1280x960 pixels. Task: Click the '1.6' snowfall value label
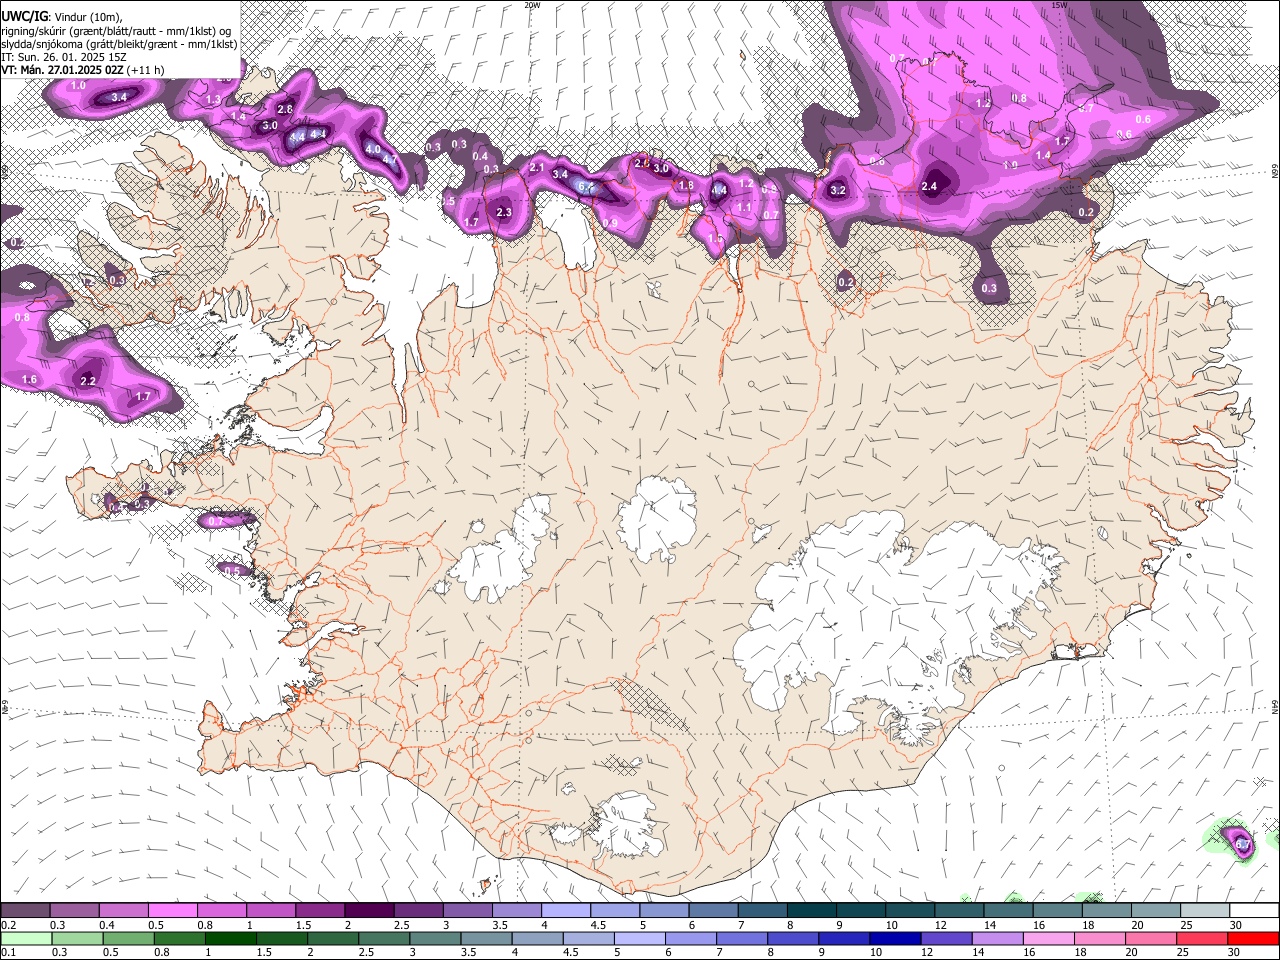(29, 380)
